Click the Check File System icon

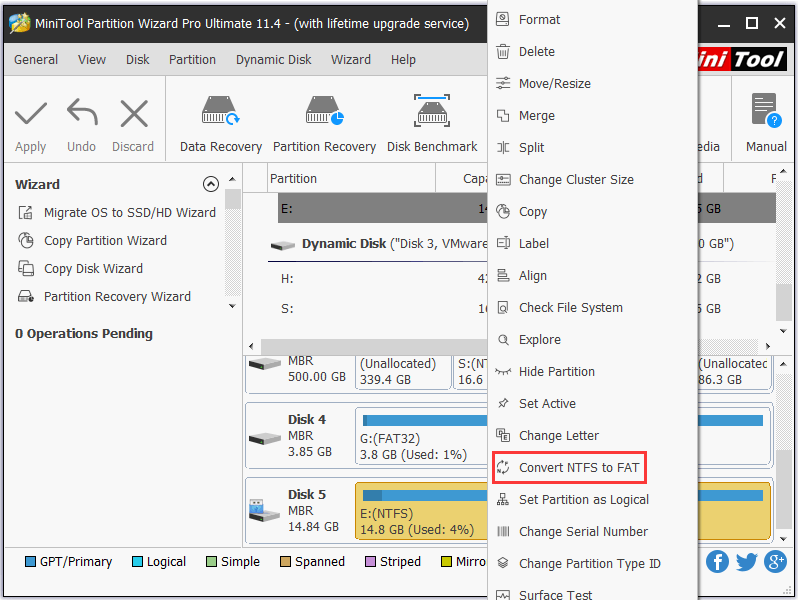coord(503,307)
